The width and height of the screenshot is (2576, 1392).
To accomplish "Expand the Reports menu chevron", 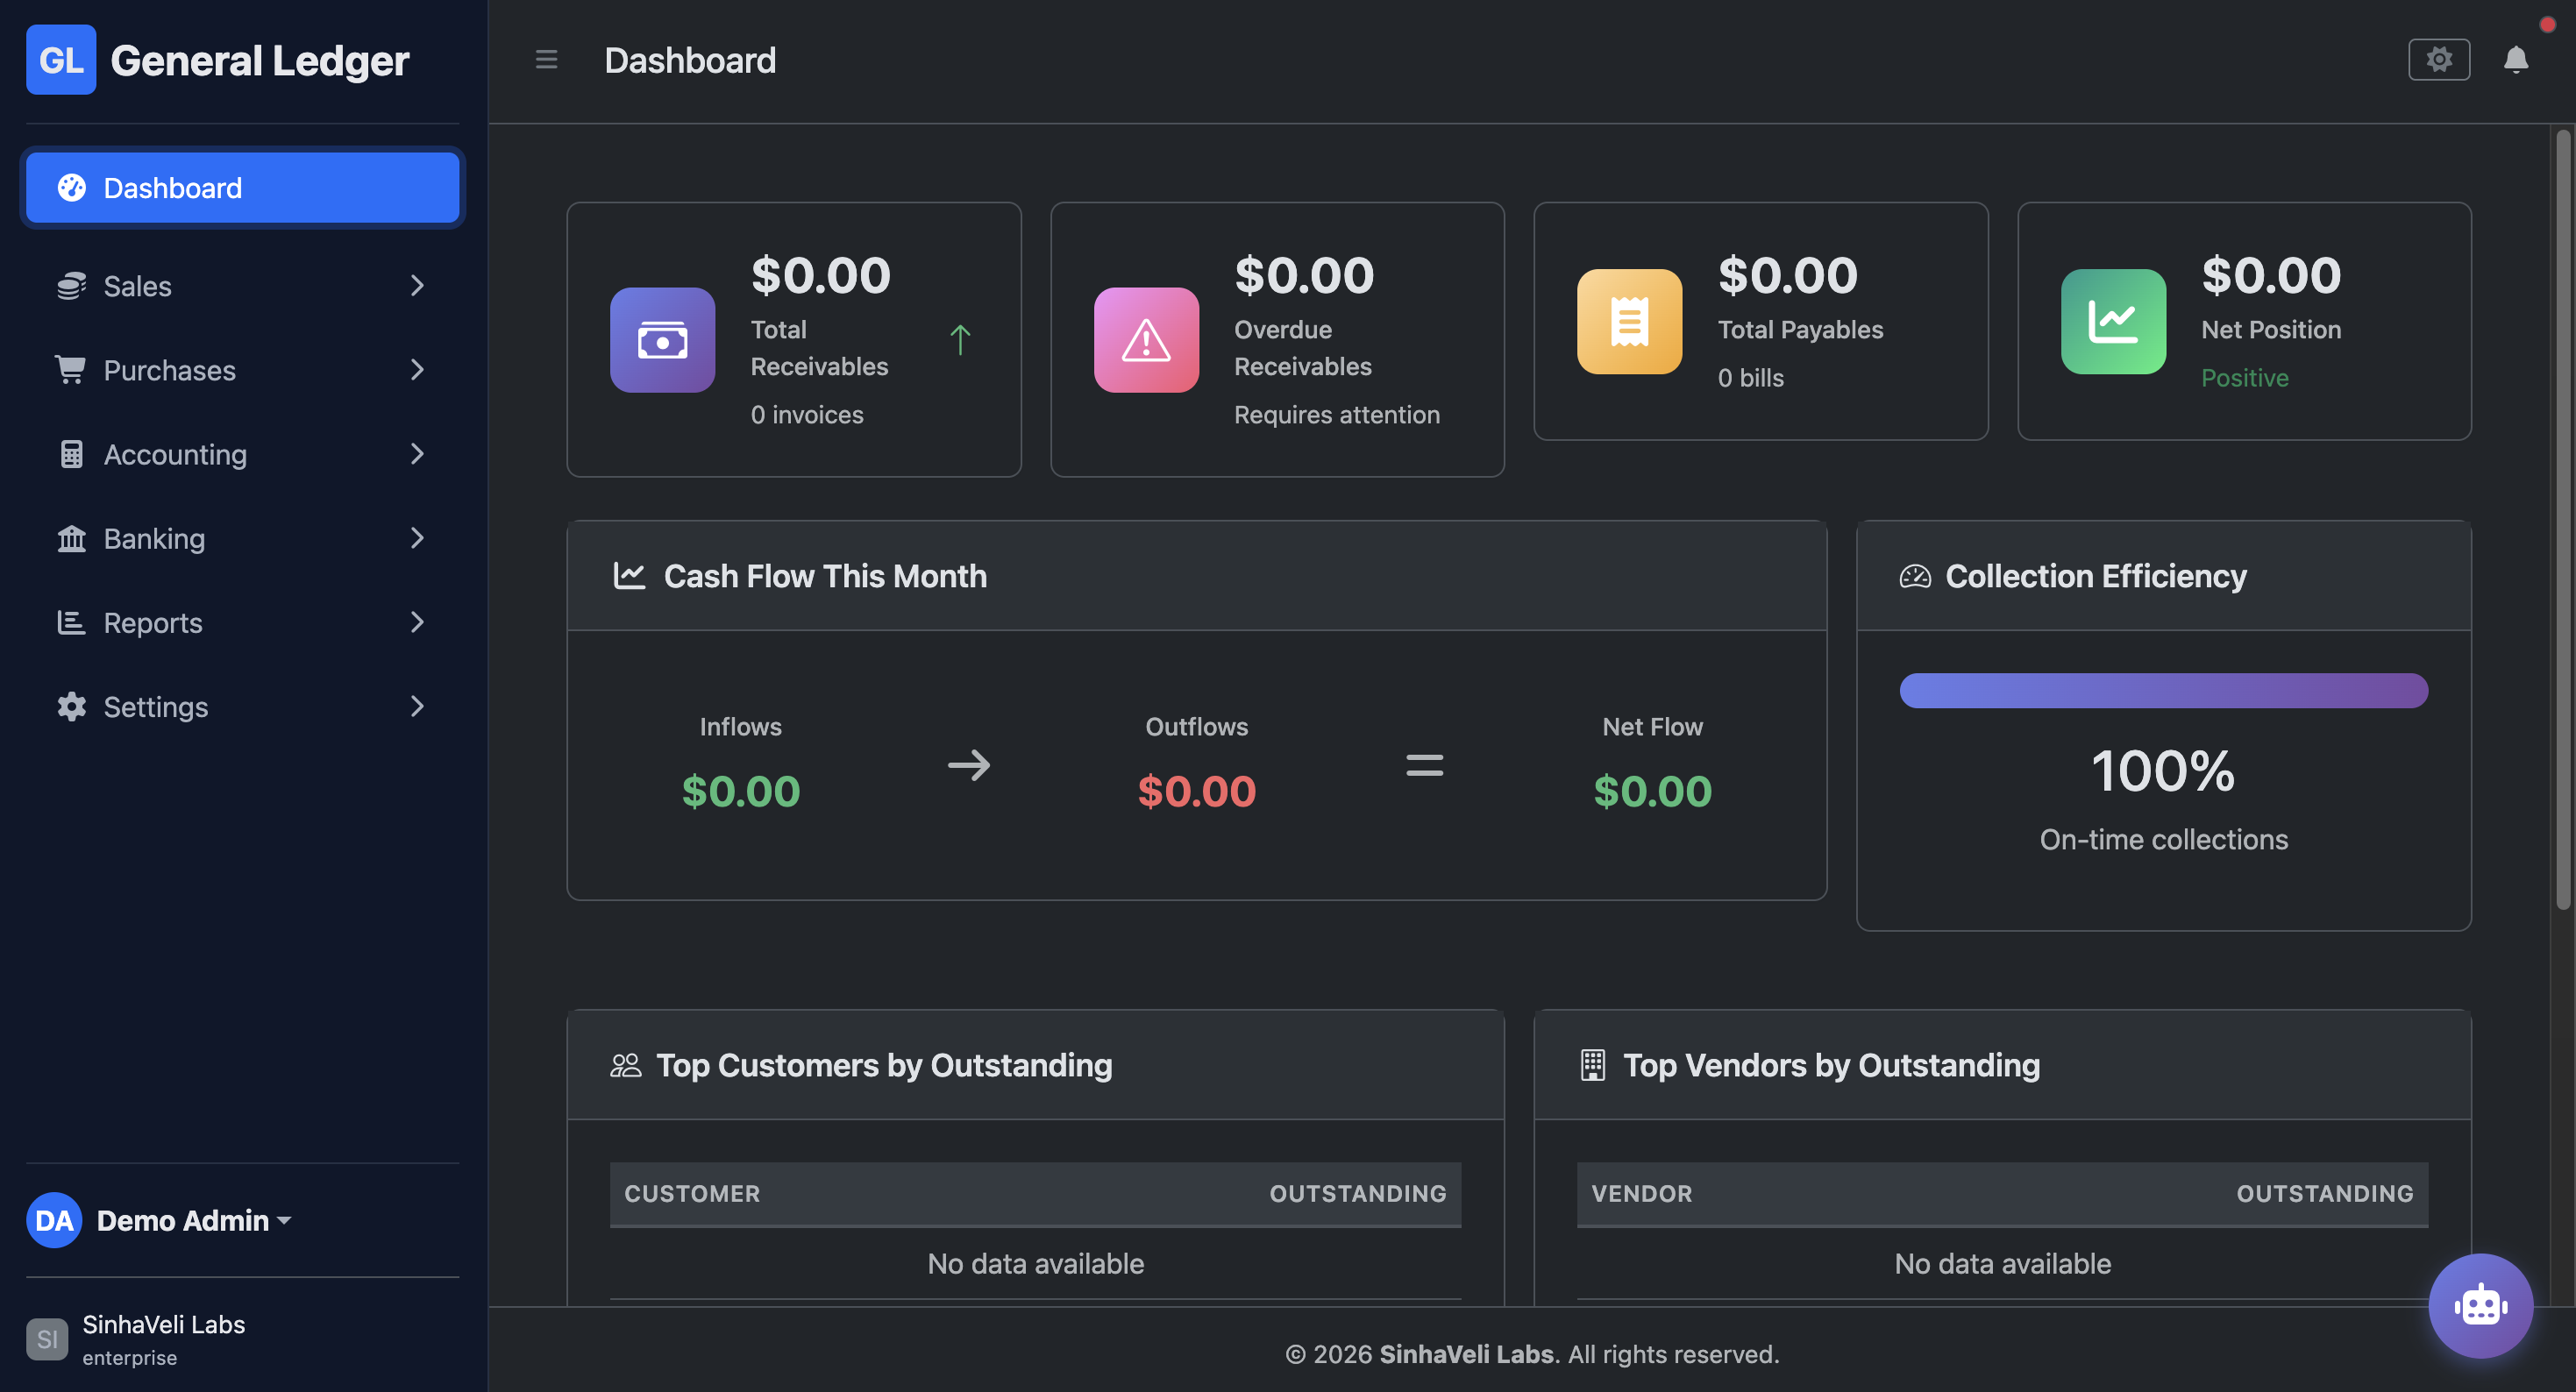I will (417, 622).
